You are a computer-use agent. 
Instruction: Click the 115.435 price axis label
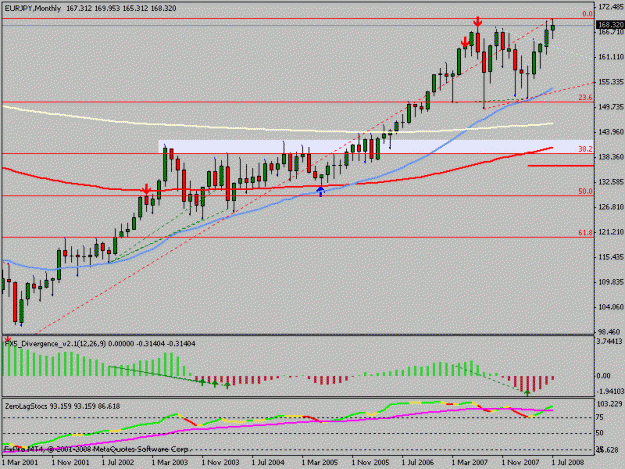click(x=611, y=257)
